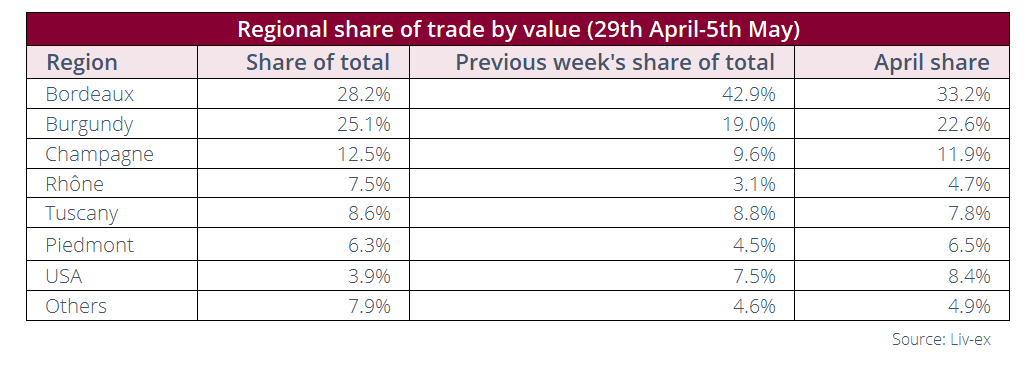Click USA's 3.9% share value
Screen dimensions: 1035x371
tap(369, 275)
